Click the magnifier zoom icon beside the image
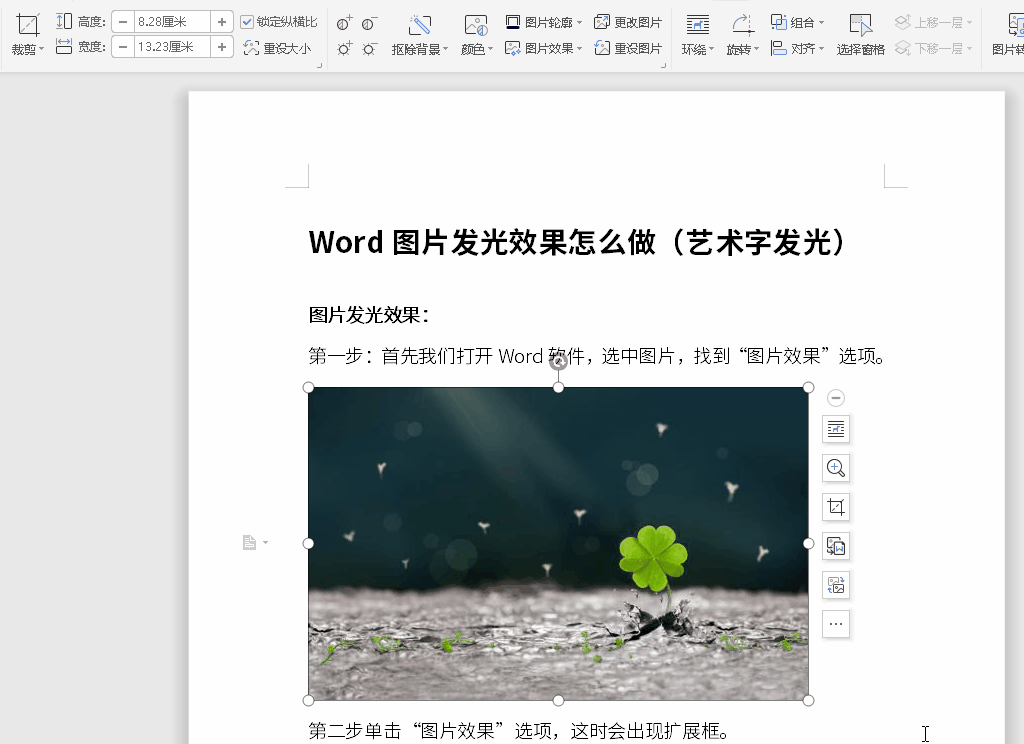1024x744 pixels. click(836, 468)
